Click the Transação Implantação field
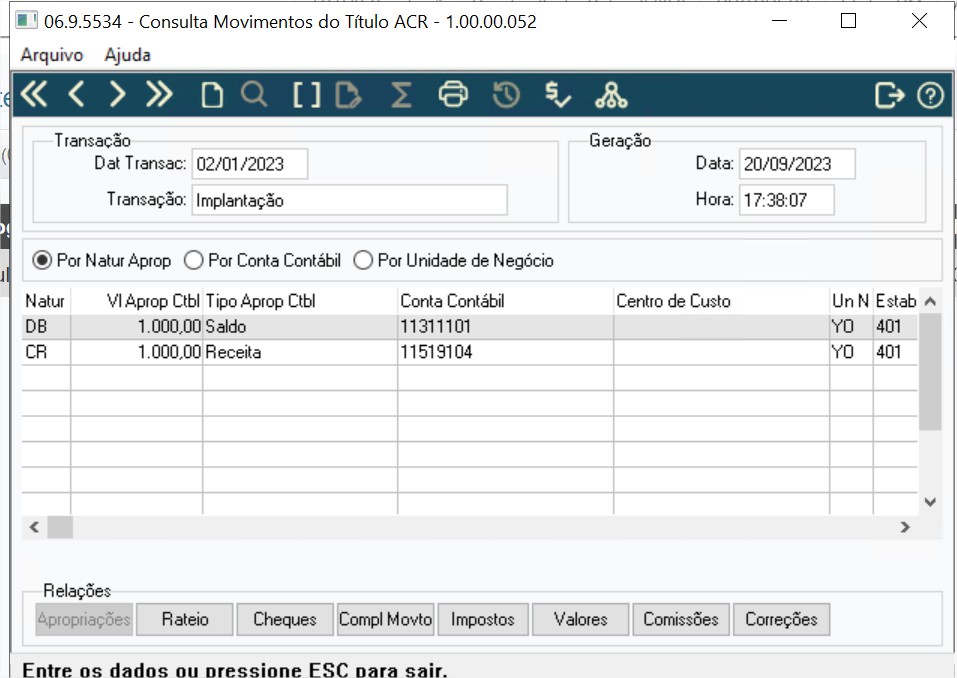The height and width of the screenshot is (678, 957). (x=349, y=200)
